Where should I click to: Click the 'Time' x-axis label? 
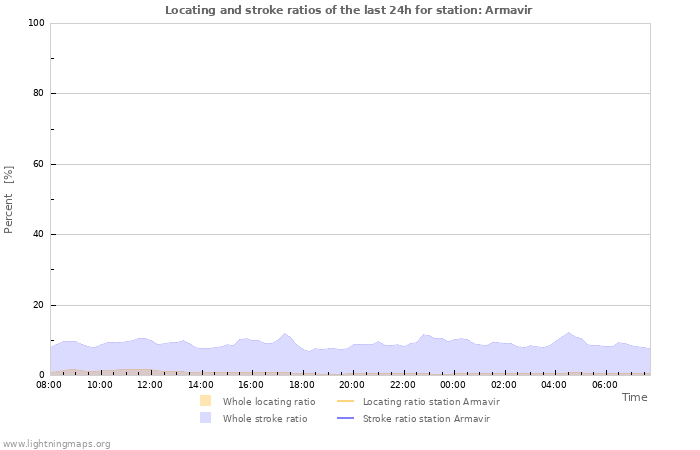634,397
